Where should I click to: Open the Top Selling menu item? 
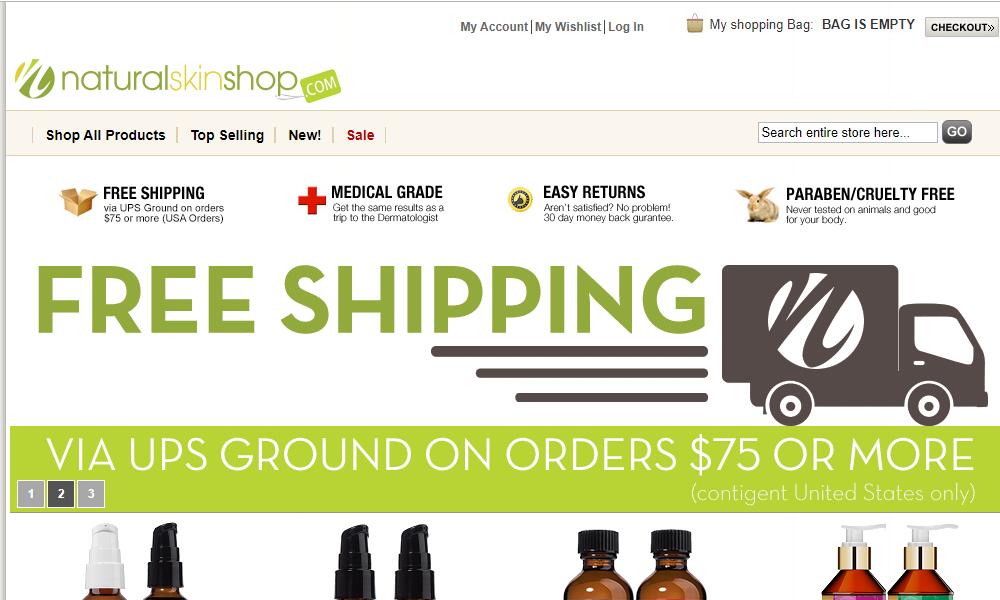point(227,135)
